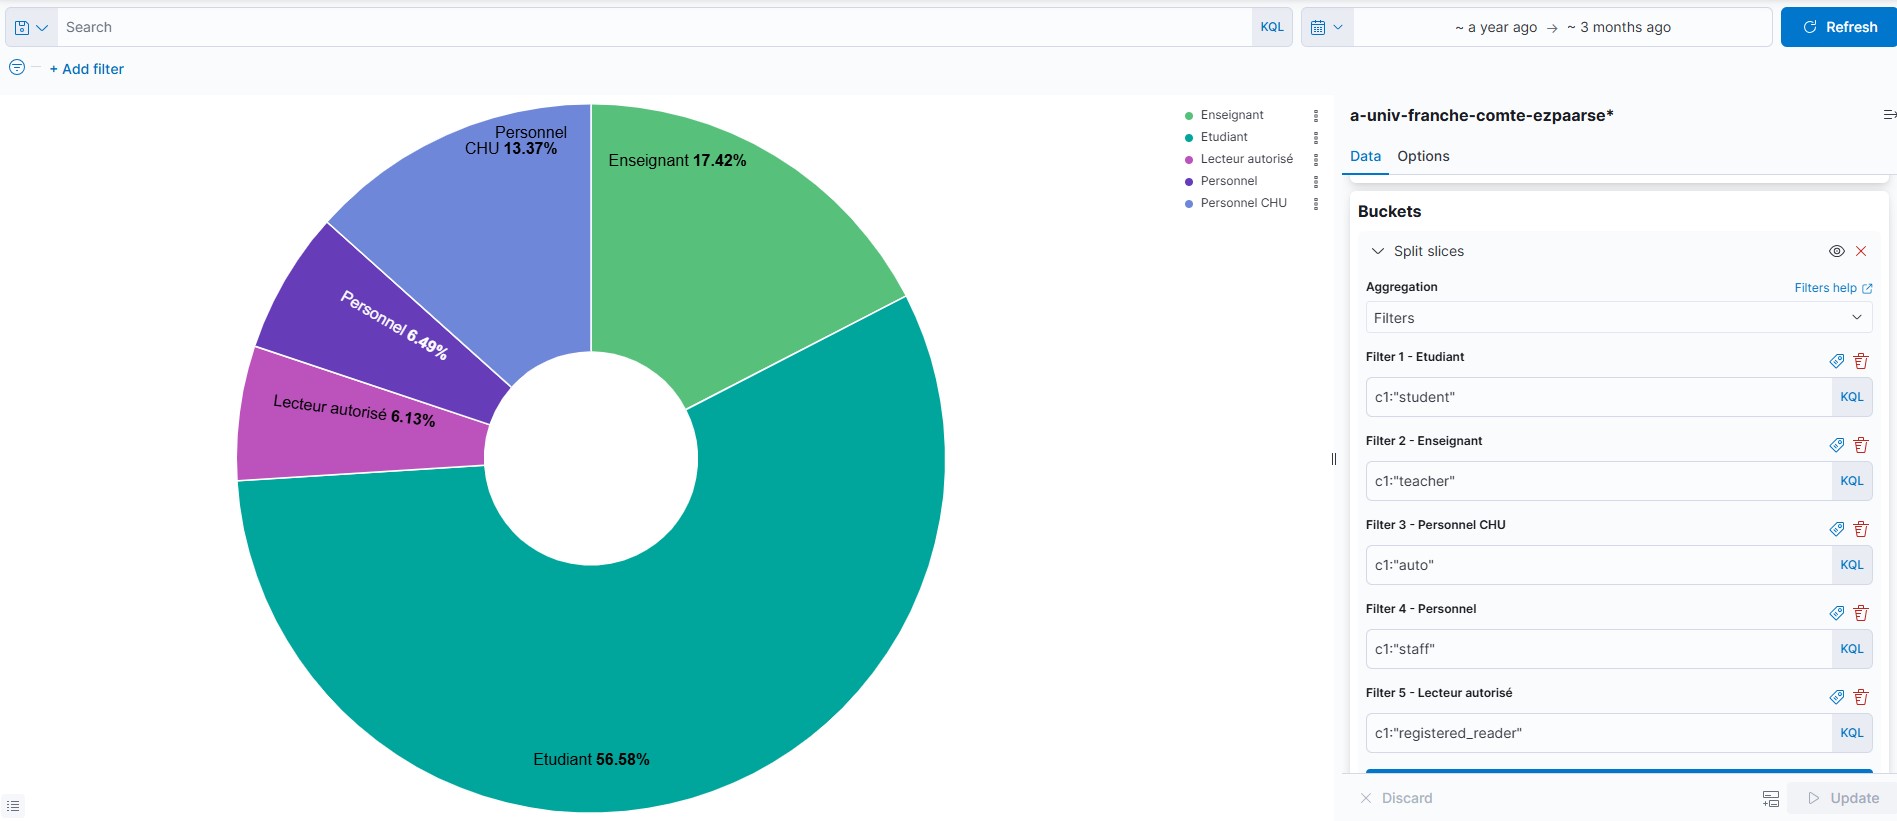
Task: Edit label of Filter 4 Personnel
Action: (x=1837, y=613)
